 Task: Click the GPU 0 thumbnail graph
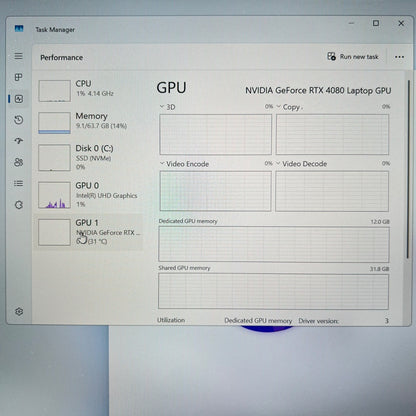(x=54, y=195)
